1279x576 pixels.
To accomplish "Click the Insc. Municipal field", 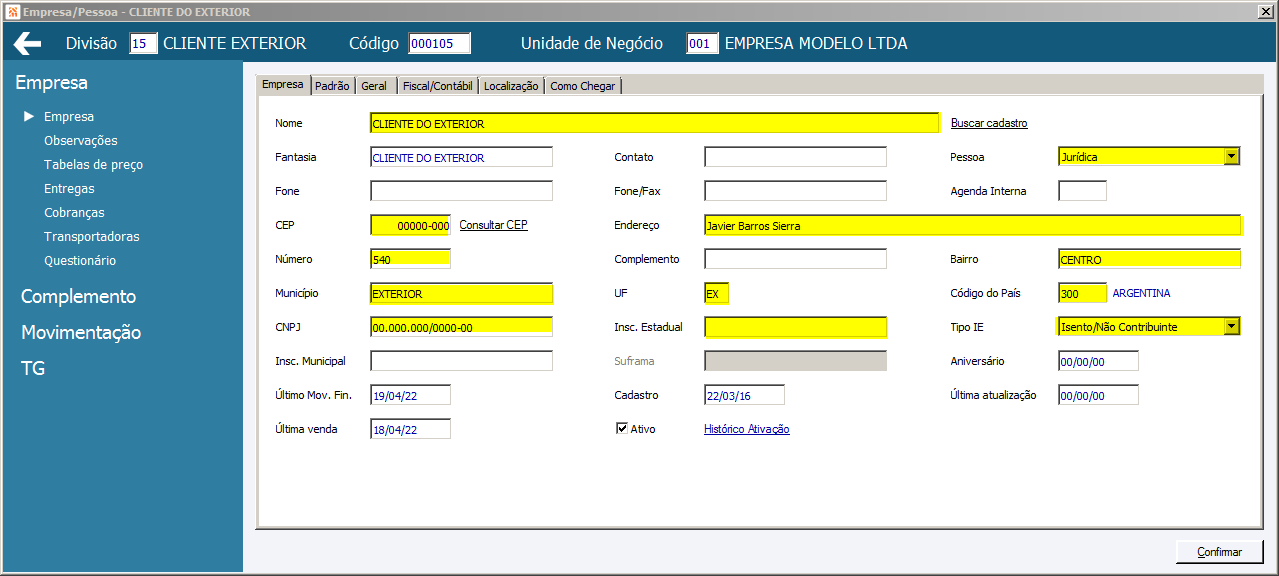I will [x=461, y=361].
